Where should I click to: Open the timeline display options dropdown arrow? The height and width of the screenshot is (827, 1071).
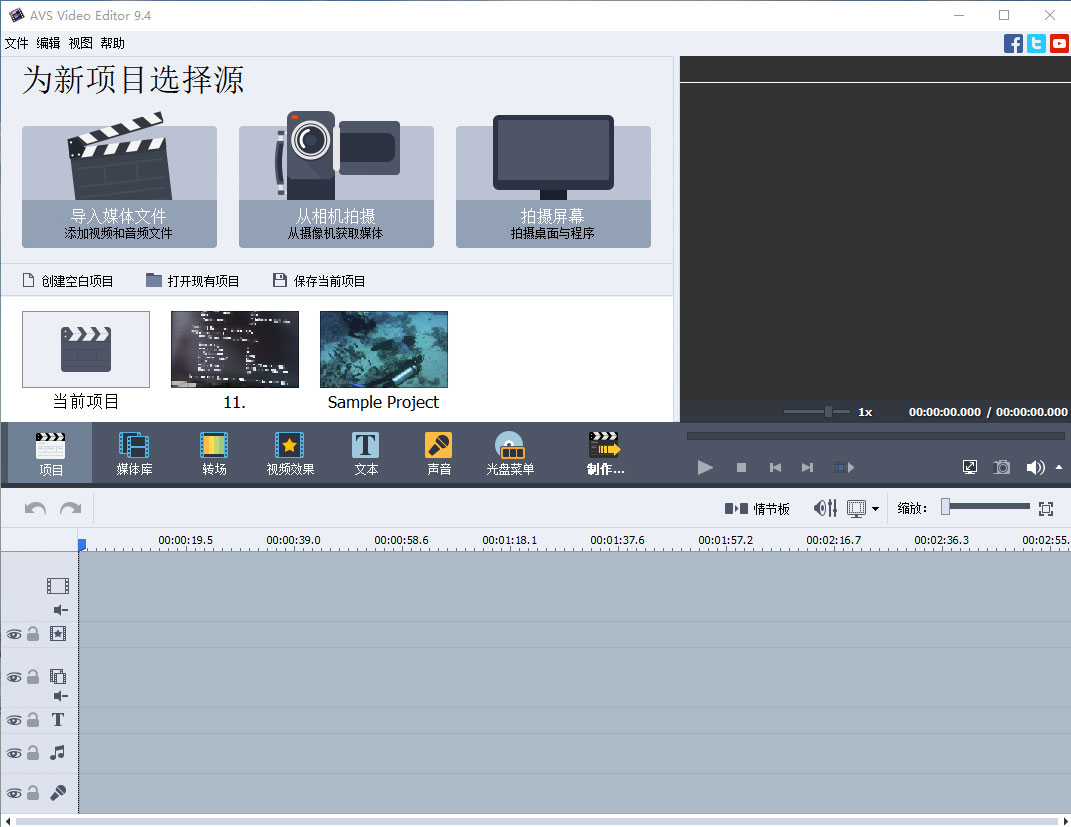coord(875,509)
